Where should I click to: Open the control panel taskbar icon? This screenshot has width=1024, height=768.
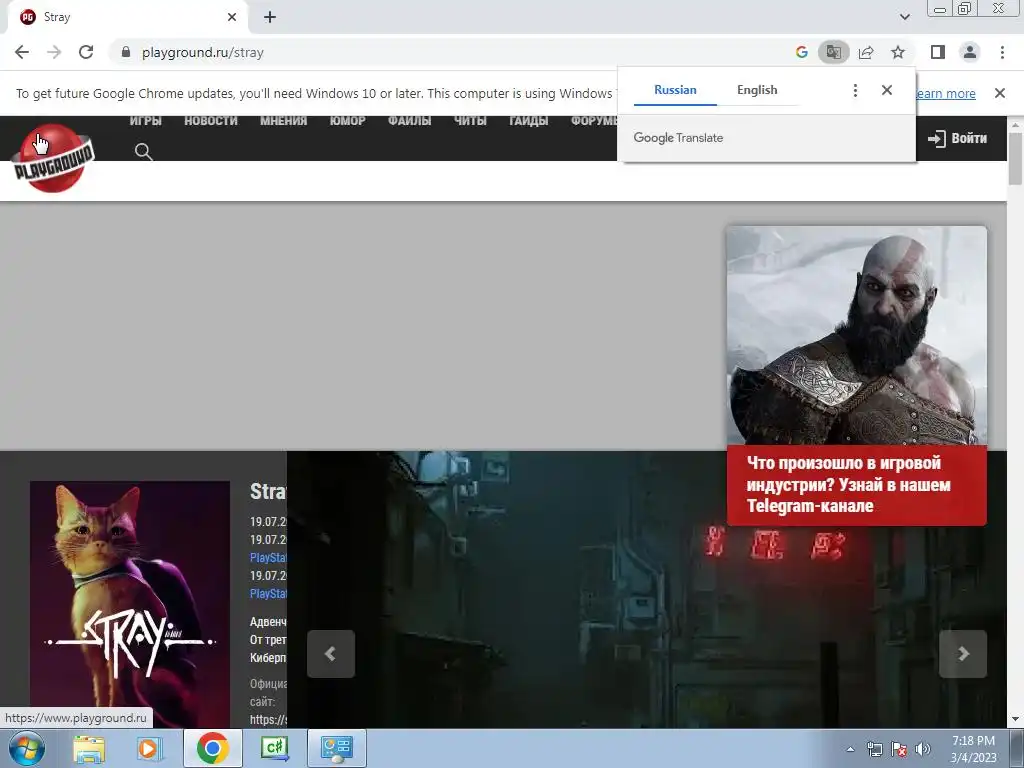pyautogui.click(x=337, y=748)
